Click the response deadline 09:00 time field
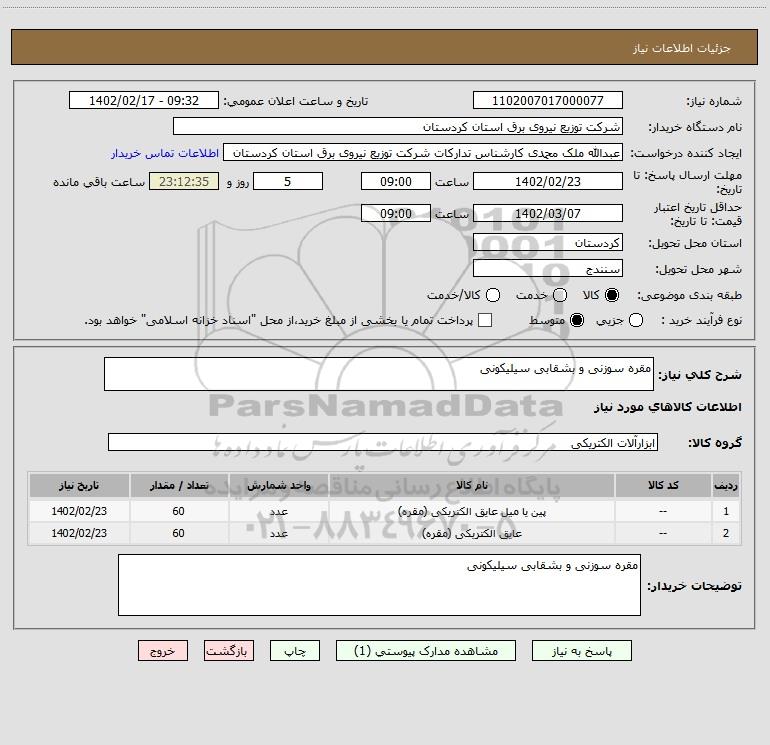The width and height of the screenshot is (770, 745). 396,181
